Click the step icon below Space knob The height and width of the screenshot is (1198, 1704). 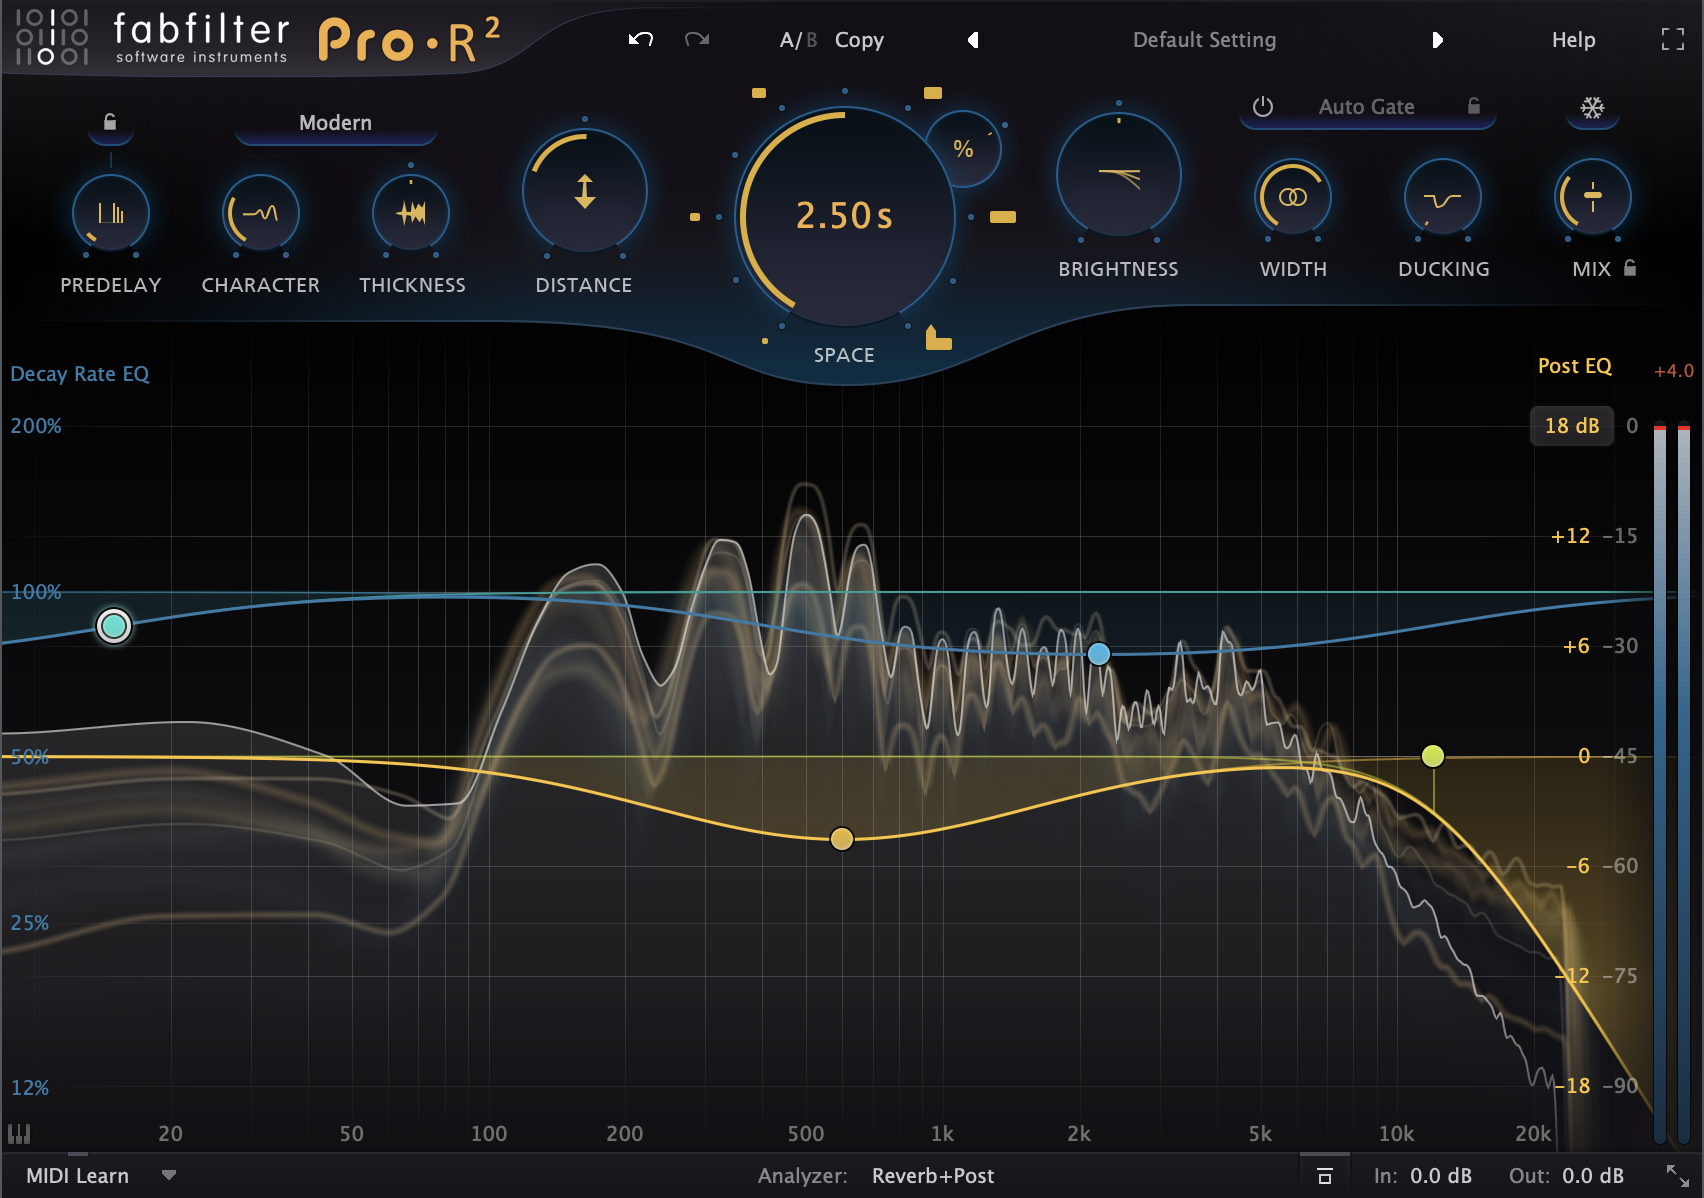point(938,338)
